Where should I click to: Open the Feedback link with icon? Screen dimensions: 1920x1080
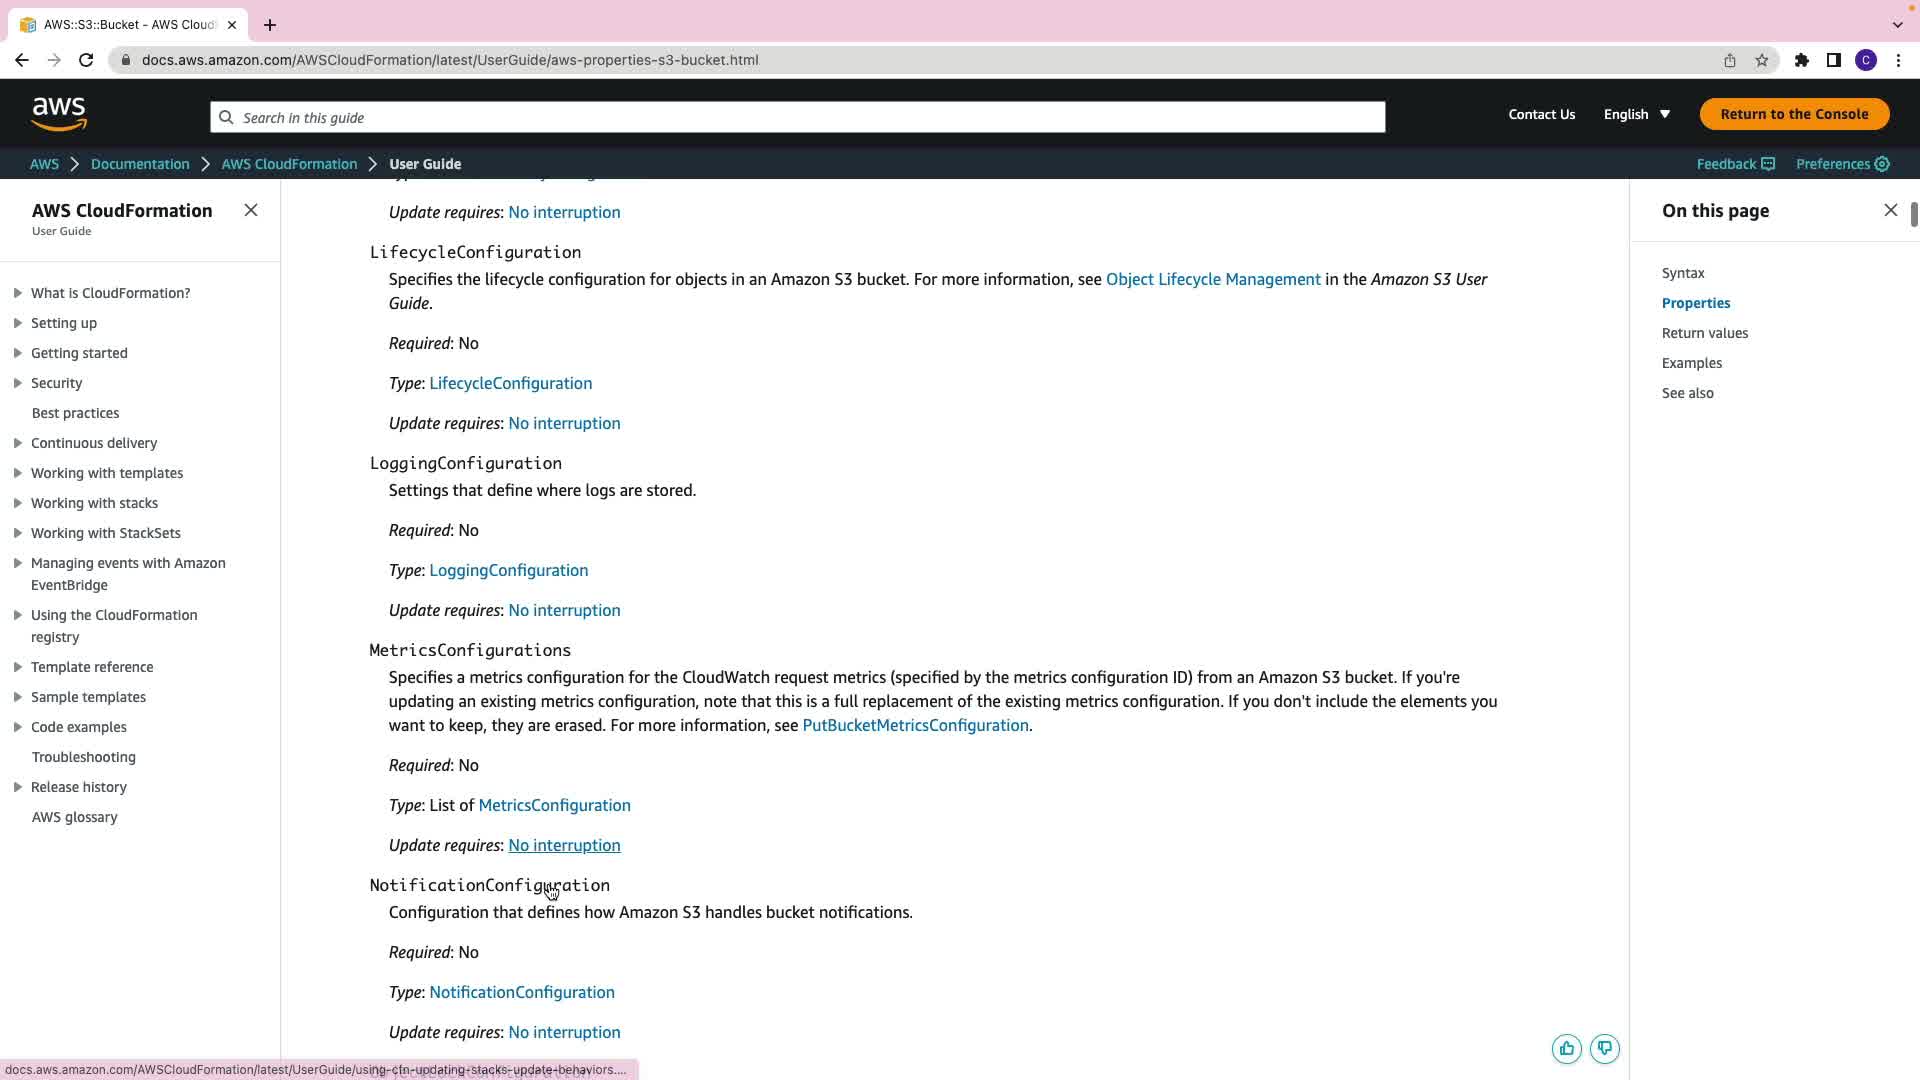click(1735, 164)
